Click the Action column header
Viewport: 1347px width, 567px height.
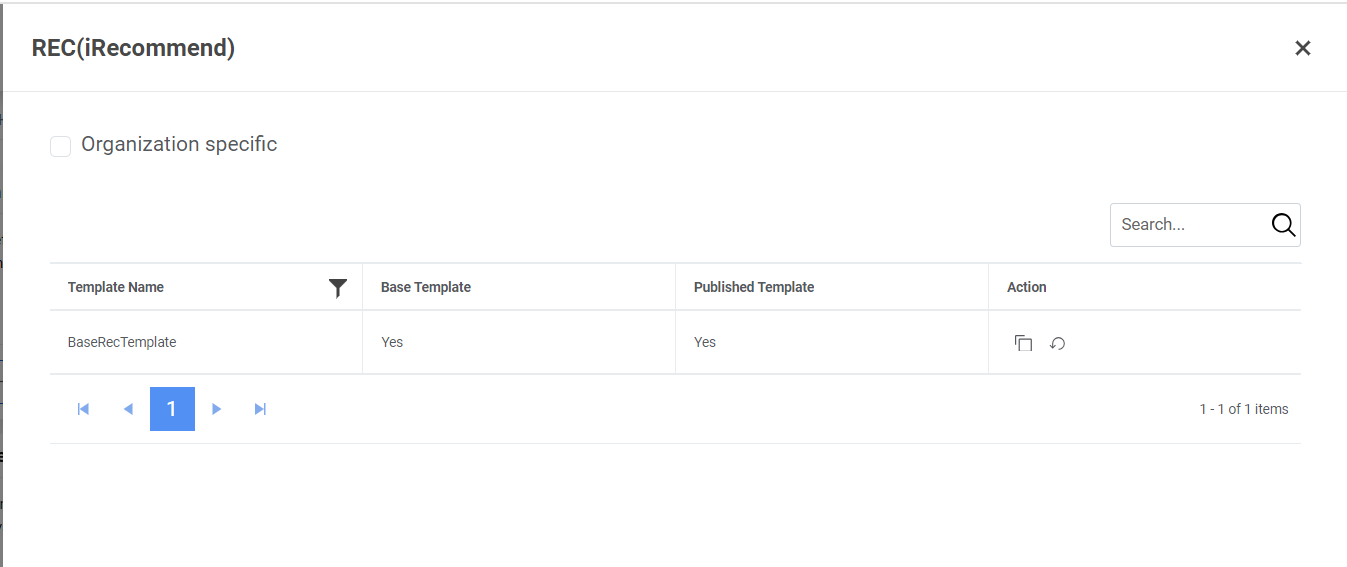1027,287
